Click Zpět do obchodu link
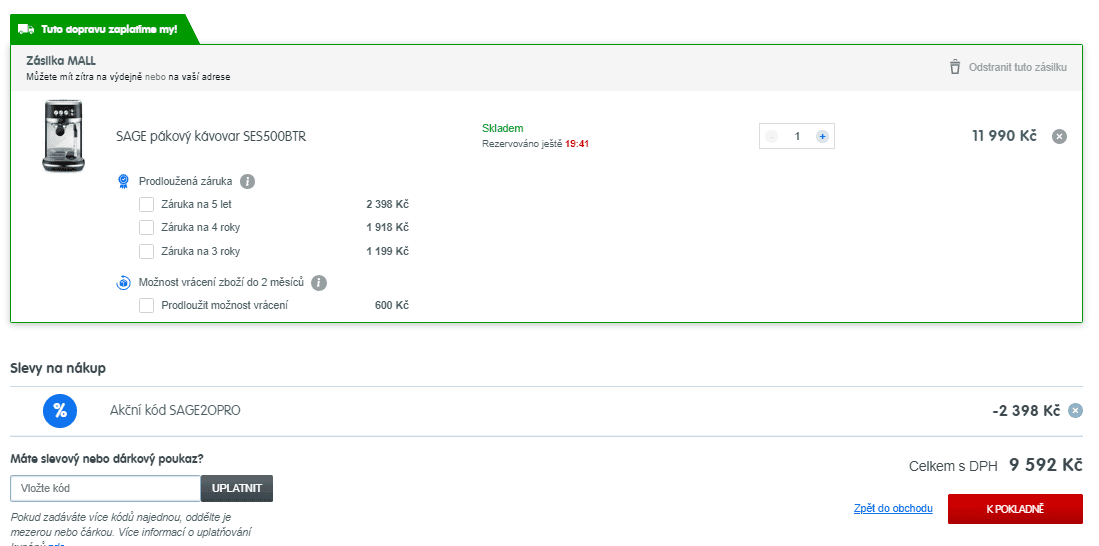This screenshot has width=1099, height=546. click(893, 508)
